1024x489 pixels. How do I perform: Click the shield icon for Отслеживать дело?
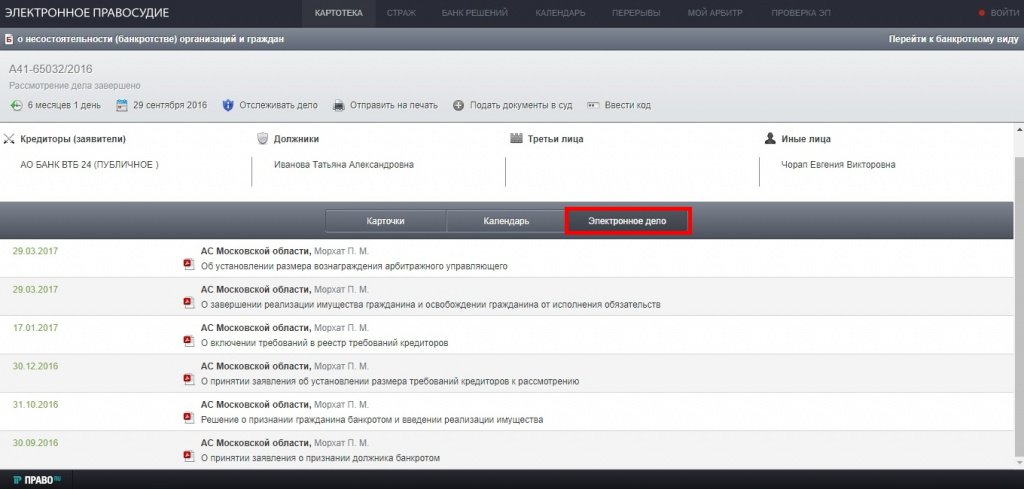(228, 105)
